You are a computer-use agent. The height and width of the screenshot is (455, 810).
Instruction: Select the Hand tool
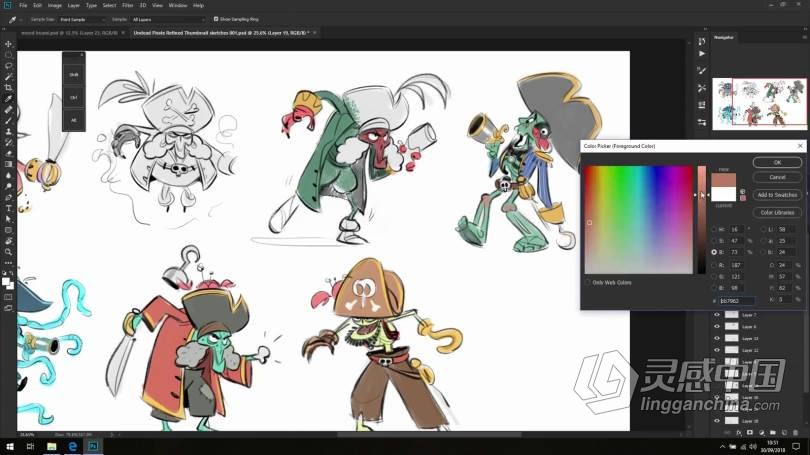click(x=8, y=241)
